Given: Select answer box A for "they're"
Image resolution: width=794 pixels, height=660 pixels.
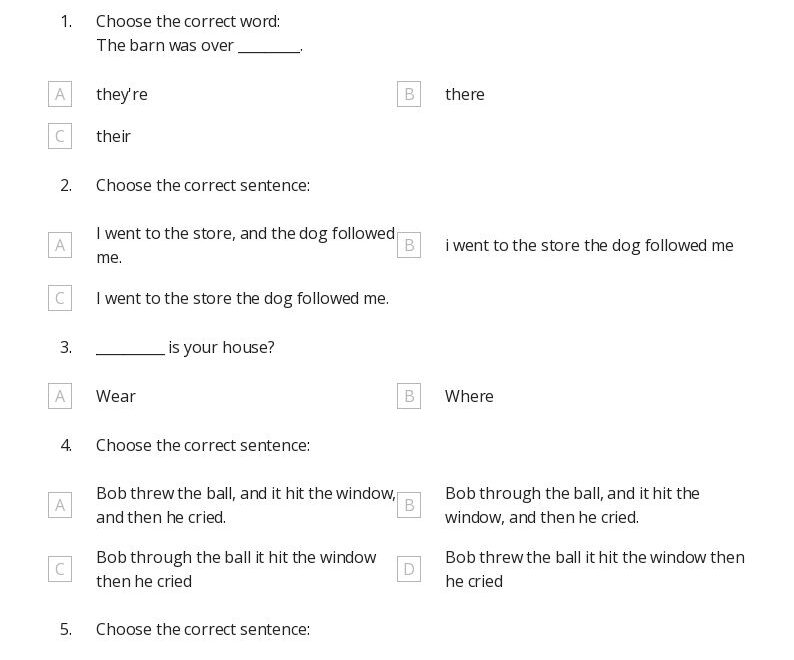Looking at the screenshot, I should point(60,94).
